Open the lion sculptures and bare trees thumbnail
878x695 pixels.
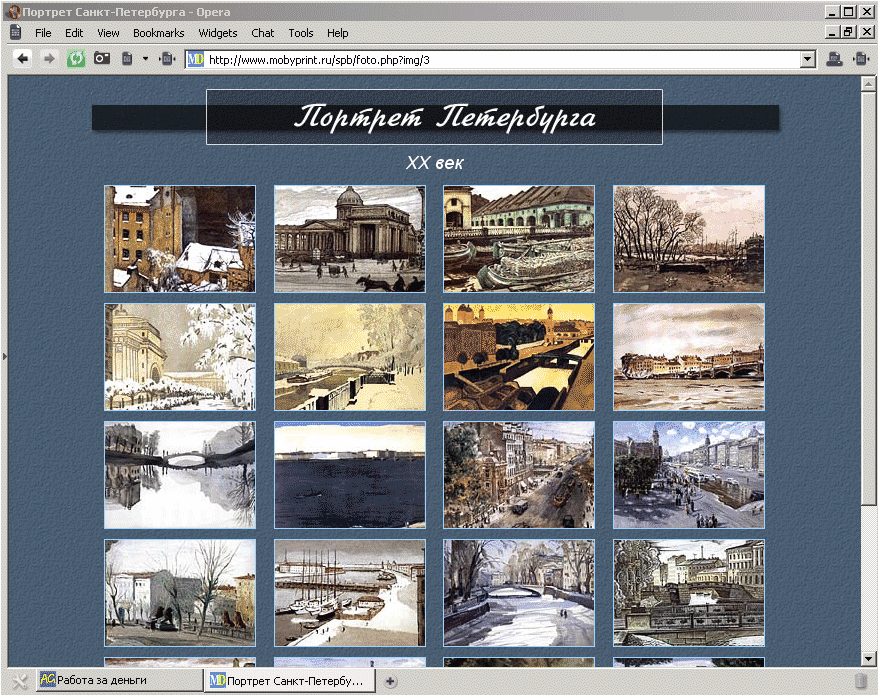click(180, 593)
